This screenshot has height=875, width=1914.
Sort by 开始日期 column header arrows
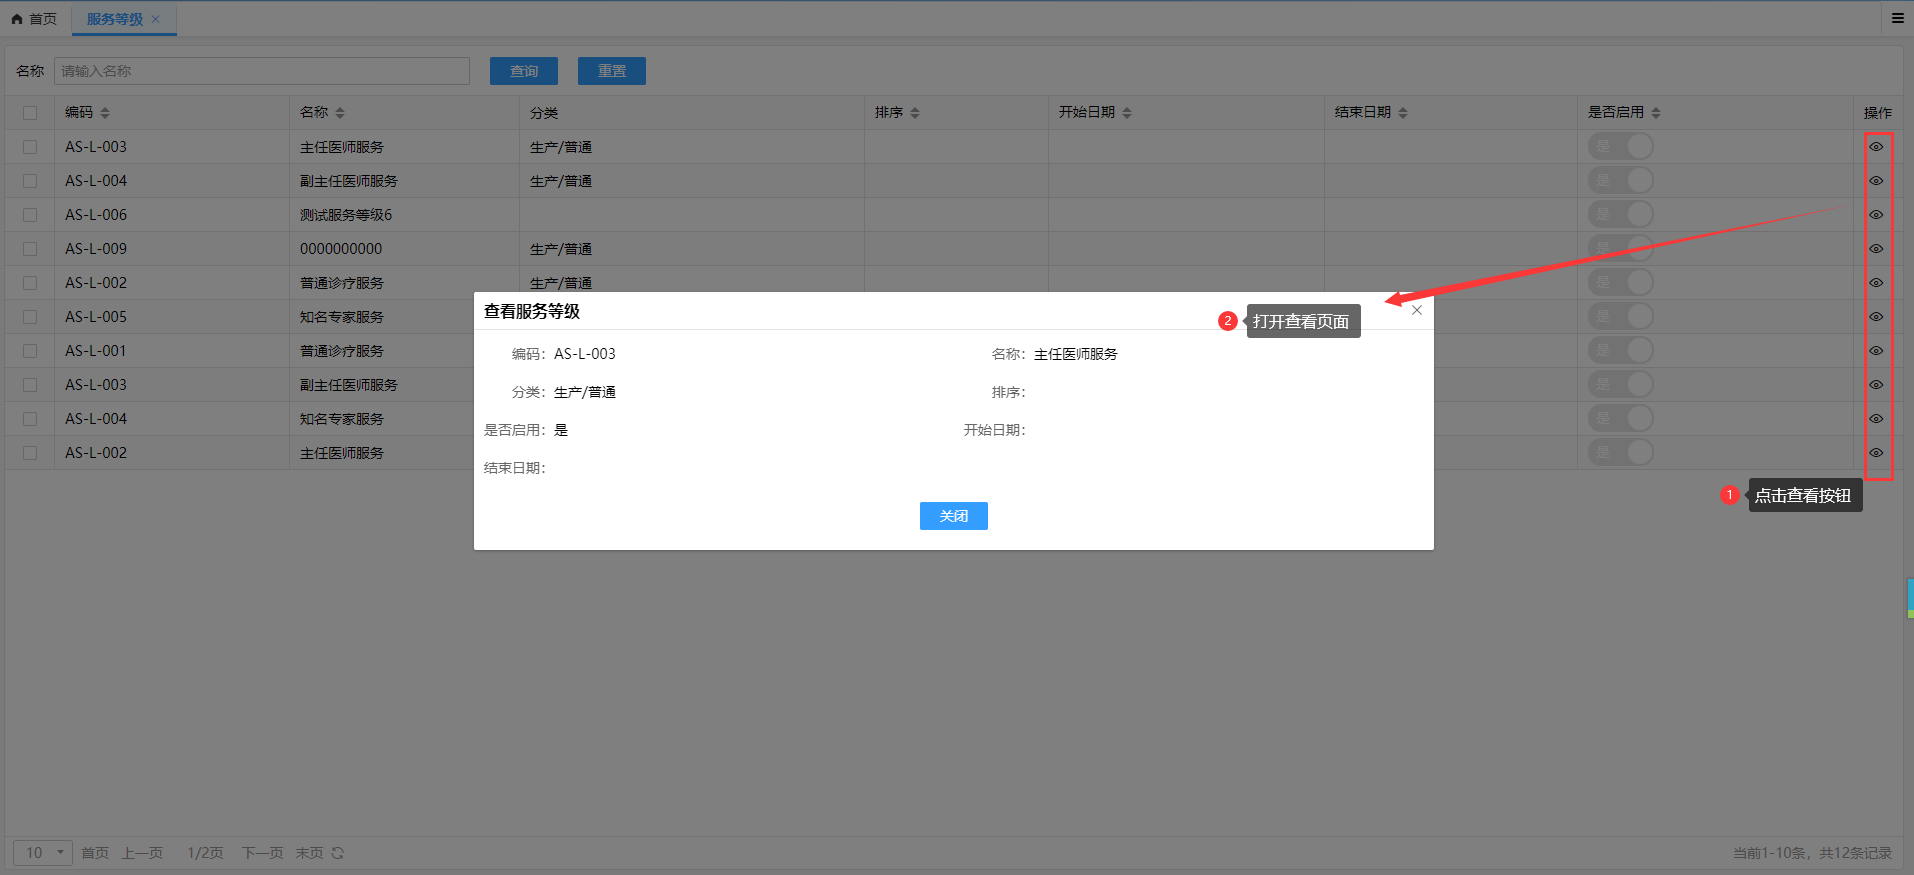click(1127, 113)
